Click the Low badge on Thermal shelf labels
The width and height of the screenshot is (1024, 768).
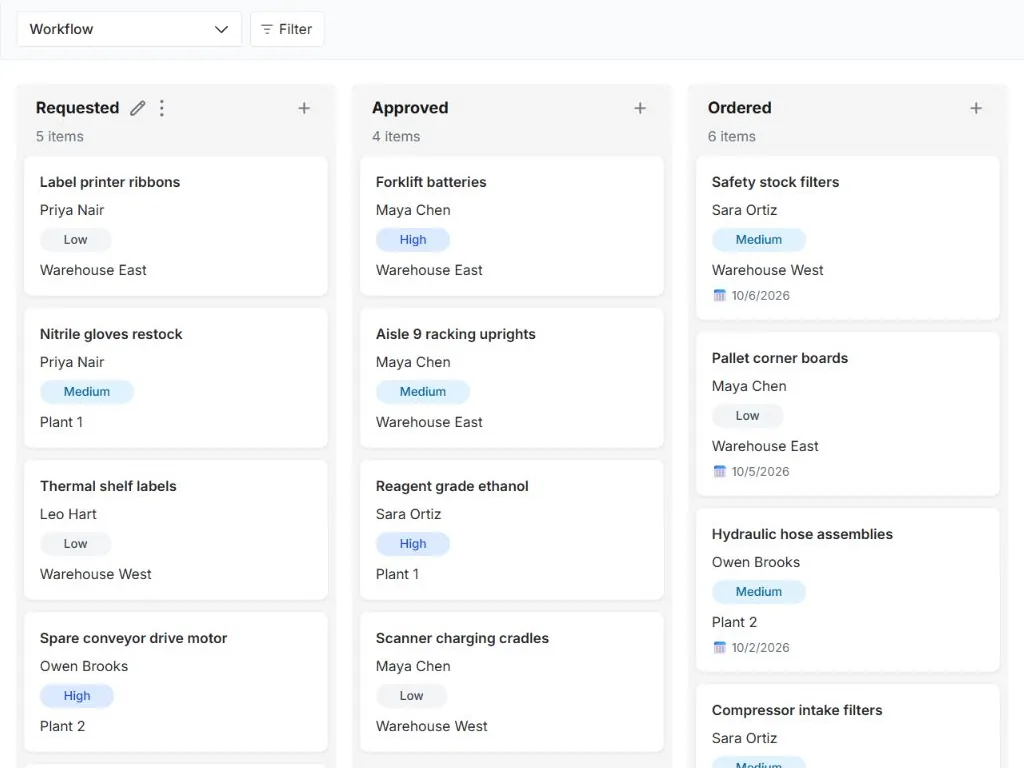click(75, 544)
